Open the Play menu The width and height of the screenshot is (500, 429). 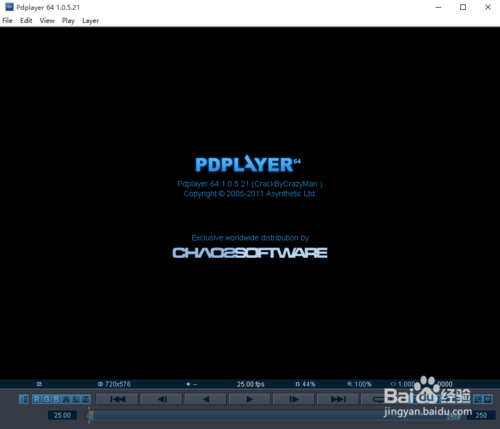pyautogui.click(x=68, y=21)
